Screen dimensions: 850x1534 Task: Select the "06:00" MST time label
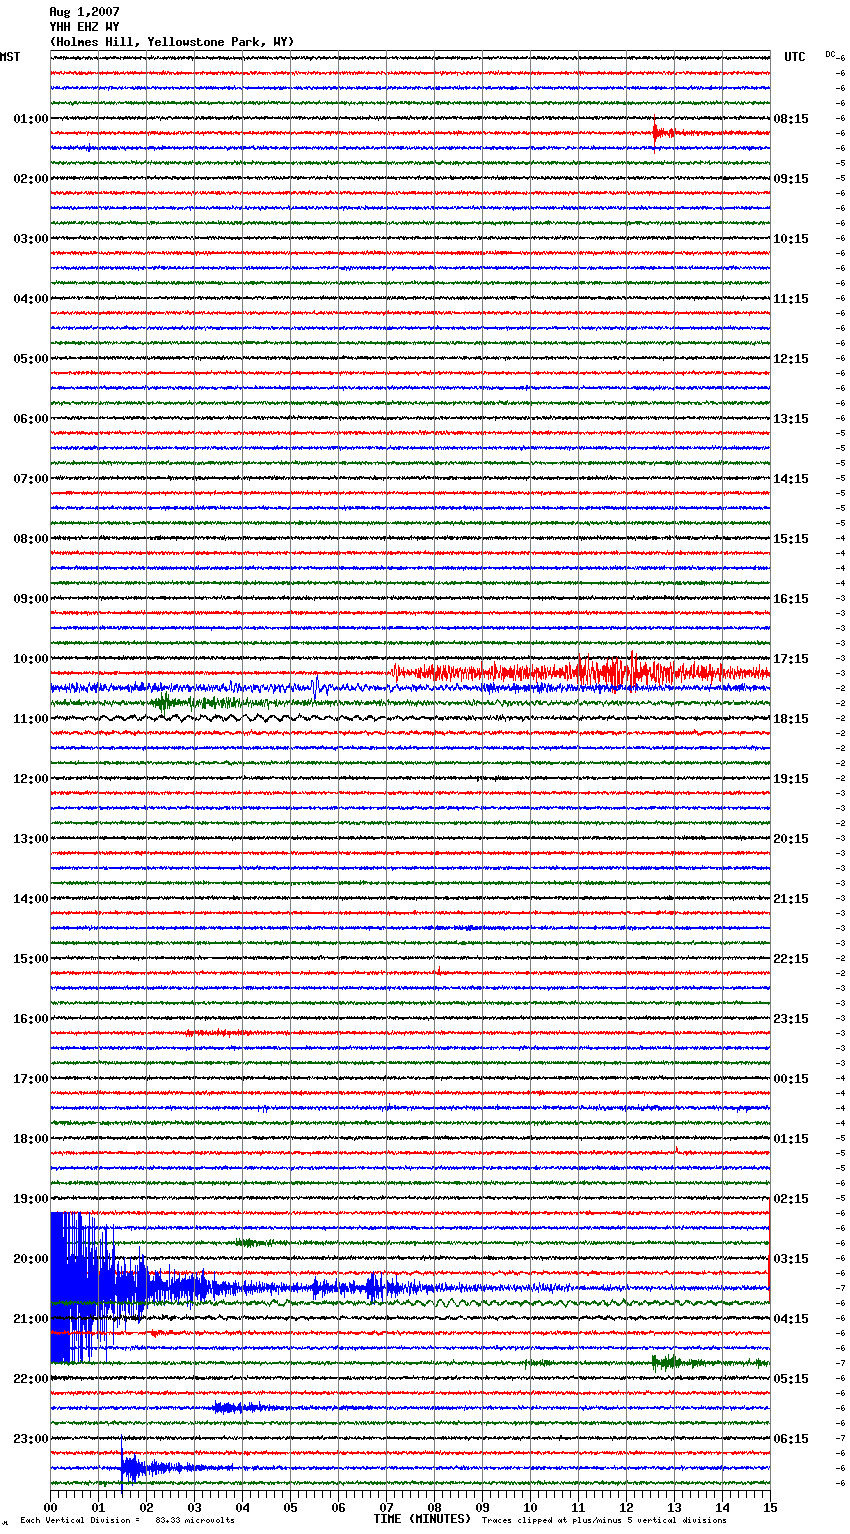[31, 419]
